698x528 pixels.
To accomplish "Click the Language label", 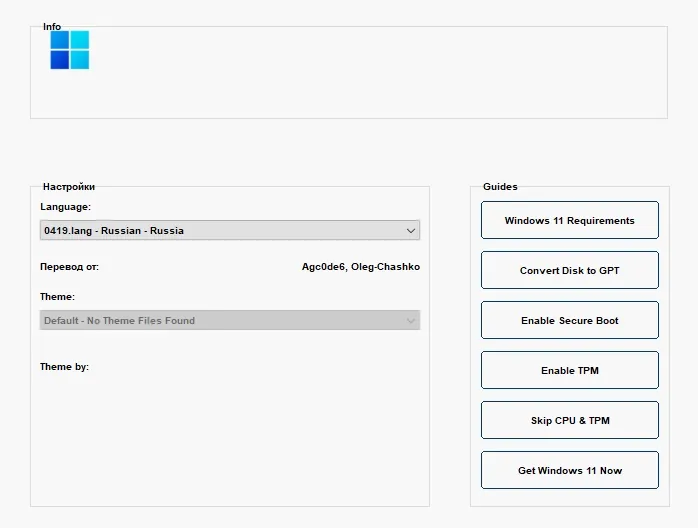I will [x=65, y=207].
